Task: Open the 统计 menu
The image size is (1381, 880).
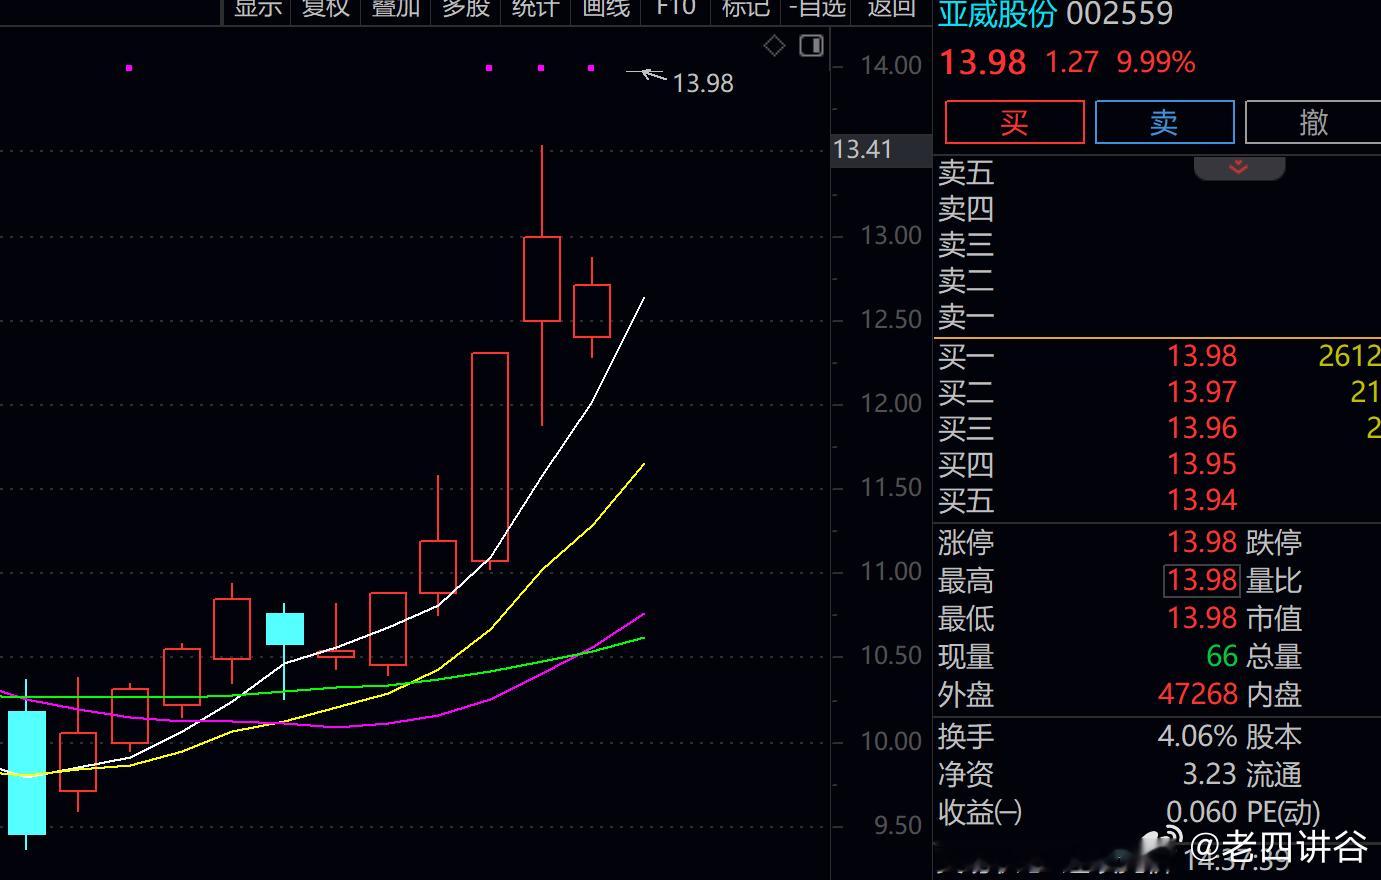Action: coord(535,9)
